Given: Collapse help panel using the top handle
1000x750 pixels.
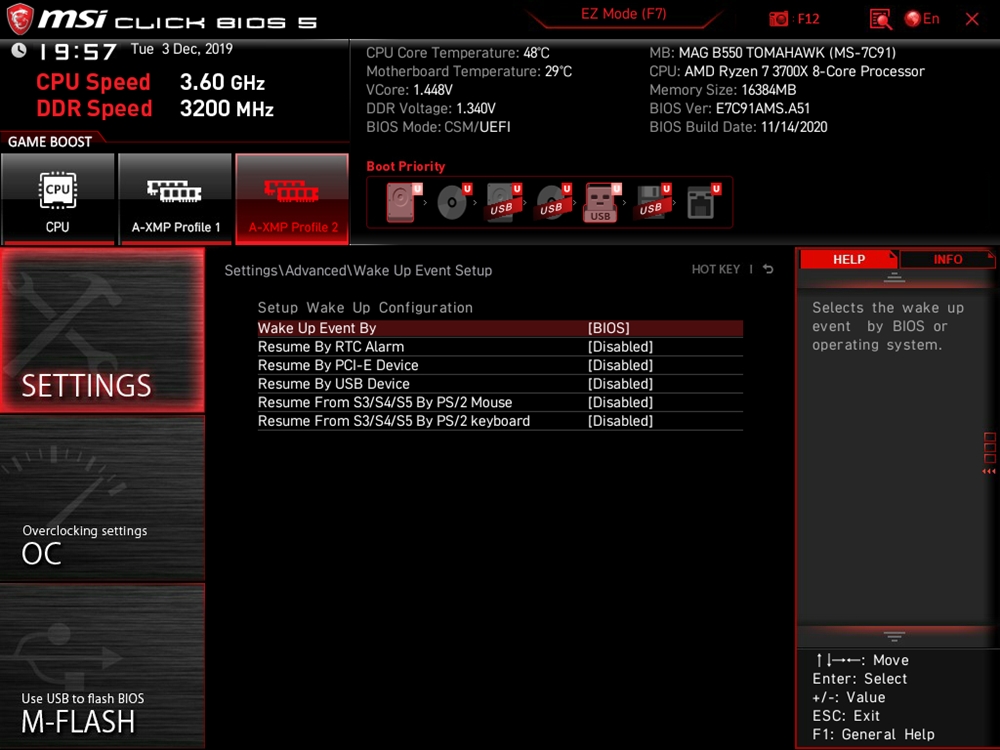Looking at the screenshot, I should (894, 277).
